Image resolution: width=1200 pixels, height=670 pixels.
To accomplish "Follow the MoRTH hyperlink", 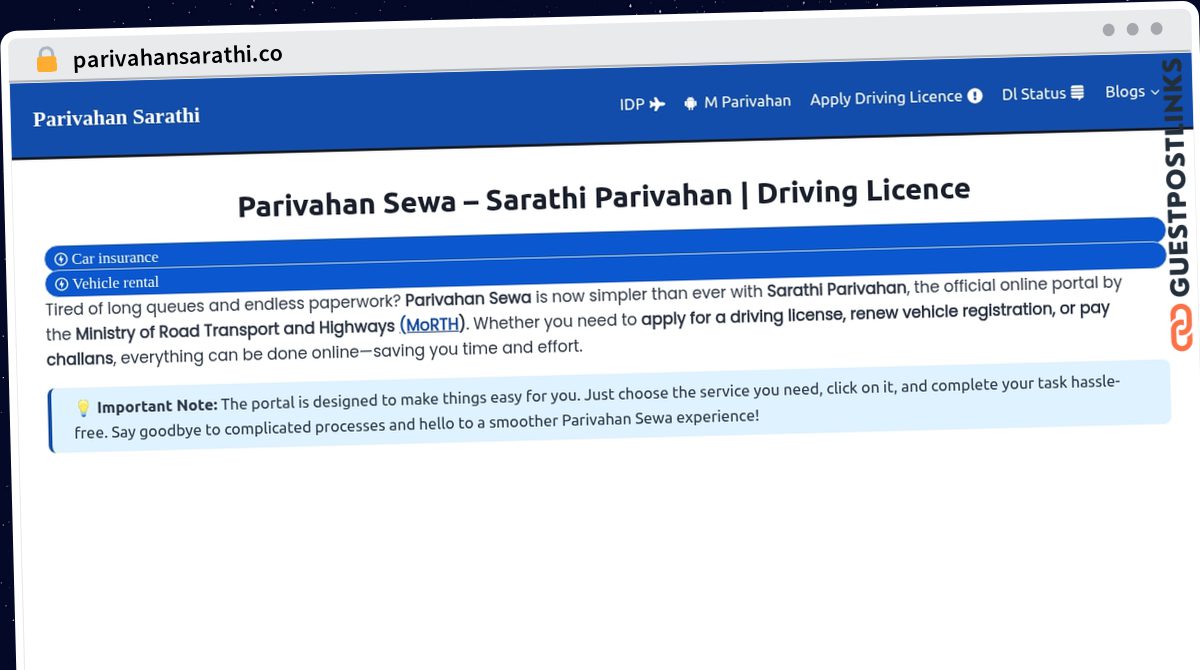I will (433, 325).
